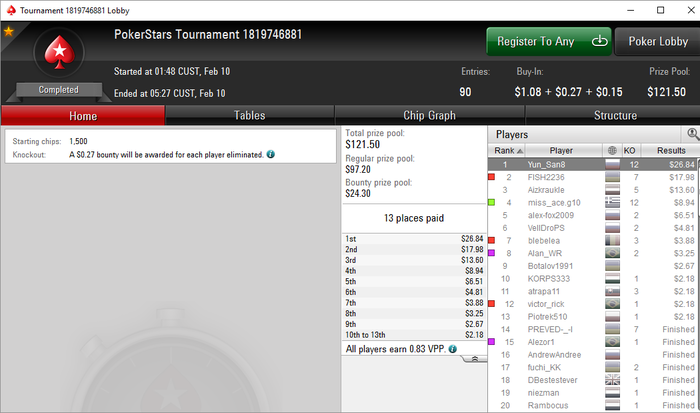The image size is (700, 413).
Task: Click the red note marker beside FISH2236
Action: (492, 177)
